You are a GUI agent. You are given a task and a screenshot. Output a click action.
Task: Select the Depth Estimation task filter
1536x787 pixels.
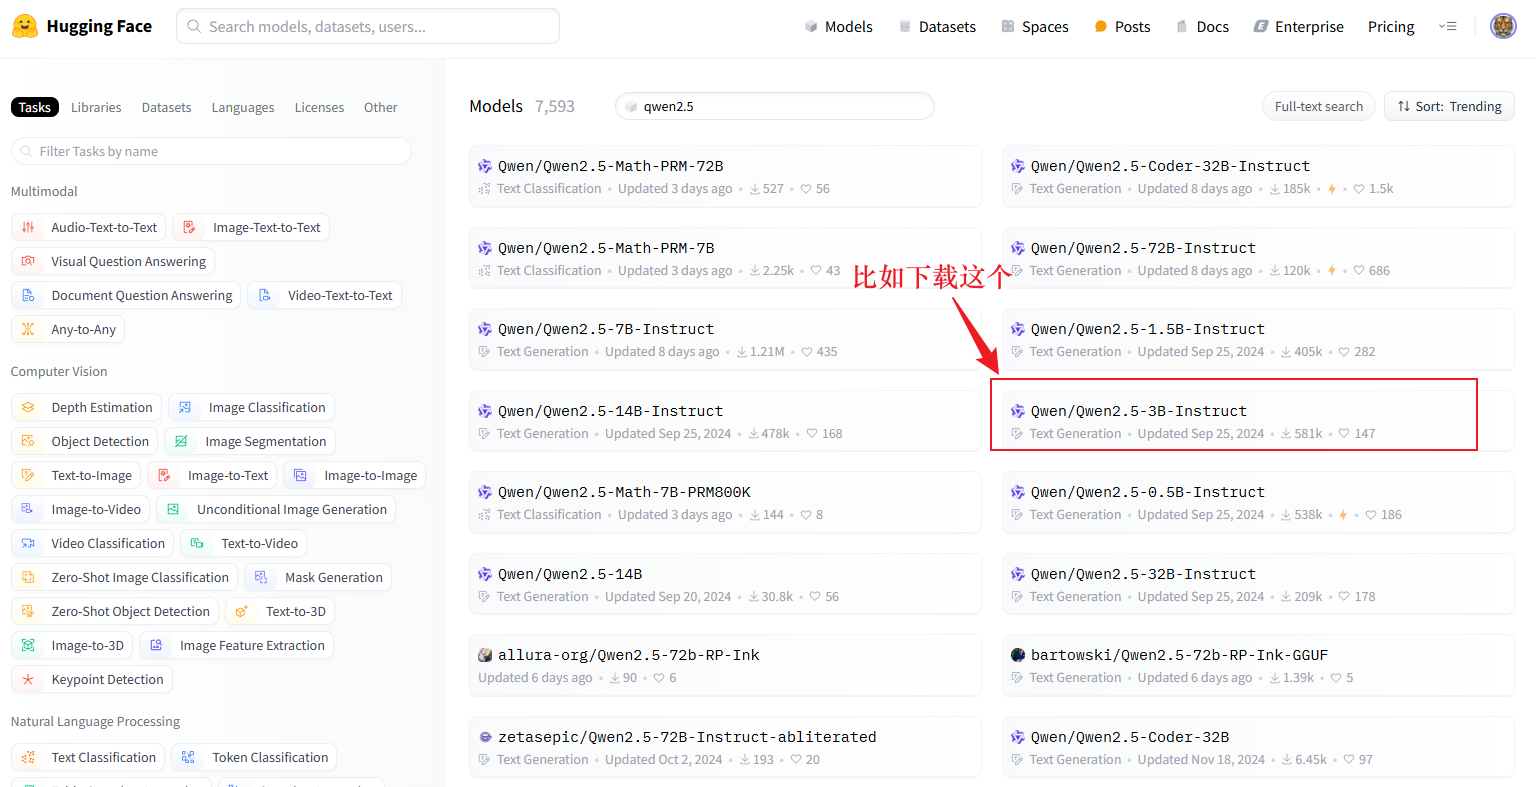click(x=86, y=407)
